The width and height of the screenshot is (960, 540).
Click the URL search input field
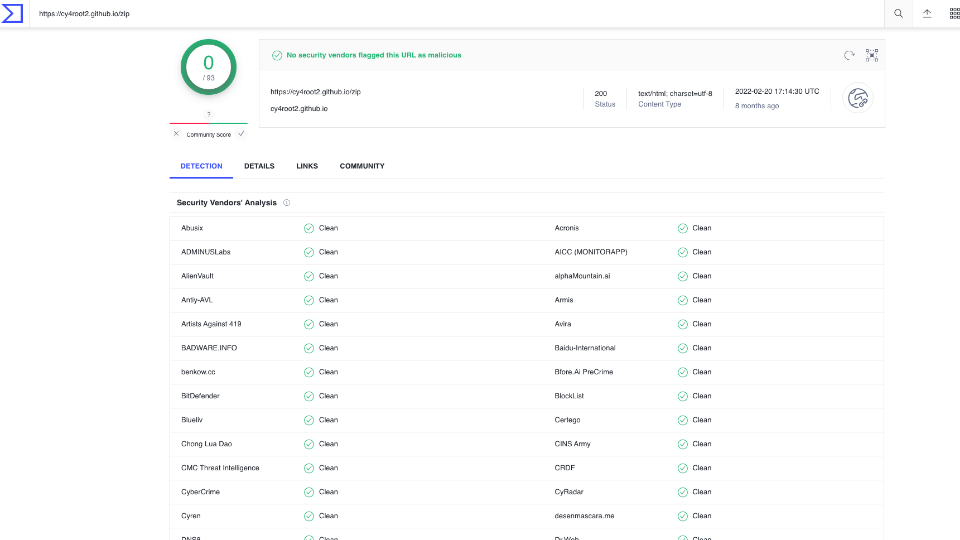pos(457,13)
